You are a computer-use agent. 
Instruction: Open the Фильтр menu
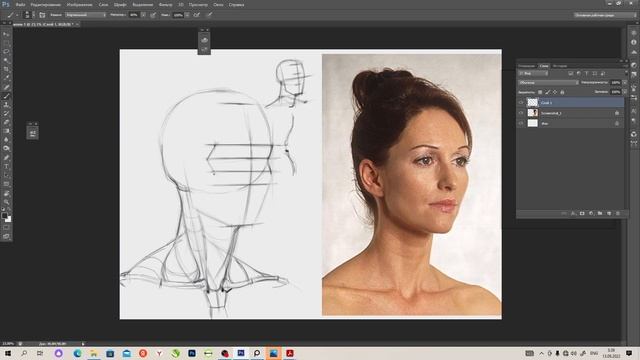point(165,4)
